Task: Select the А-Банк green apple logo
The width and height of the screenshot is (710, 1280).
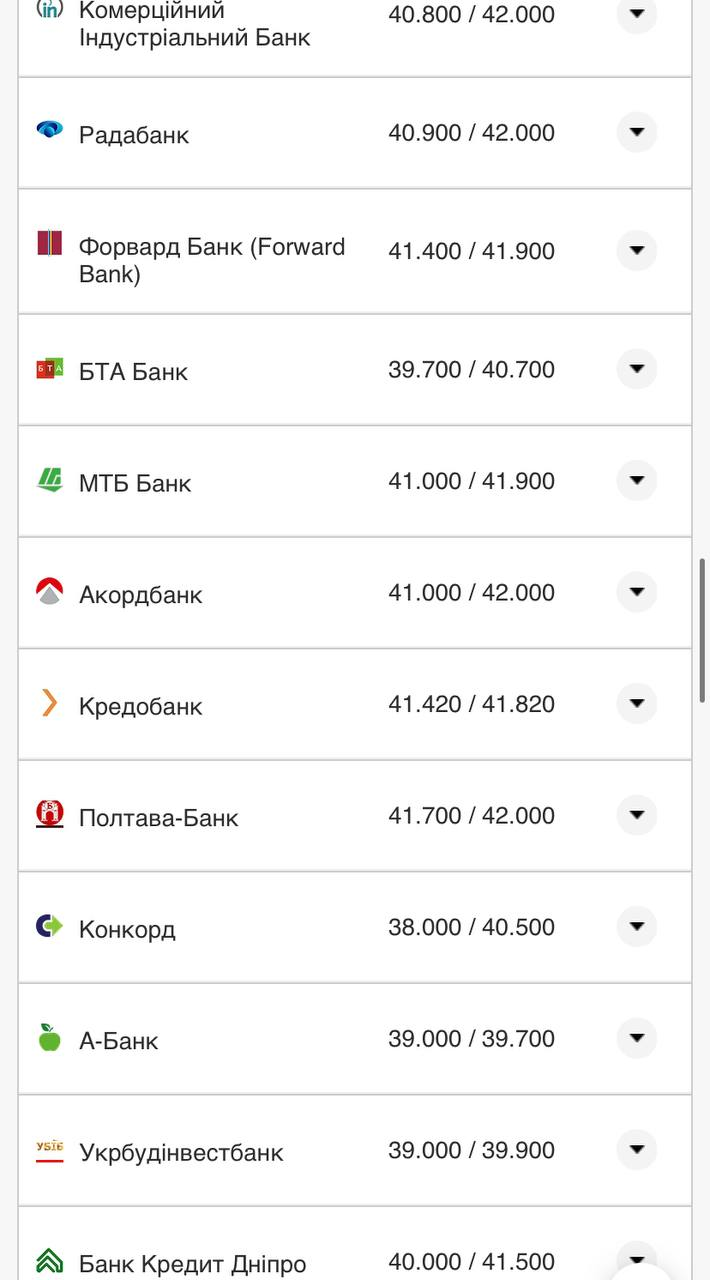Action: pos(51,1039)
